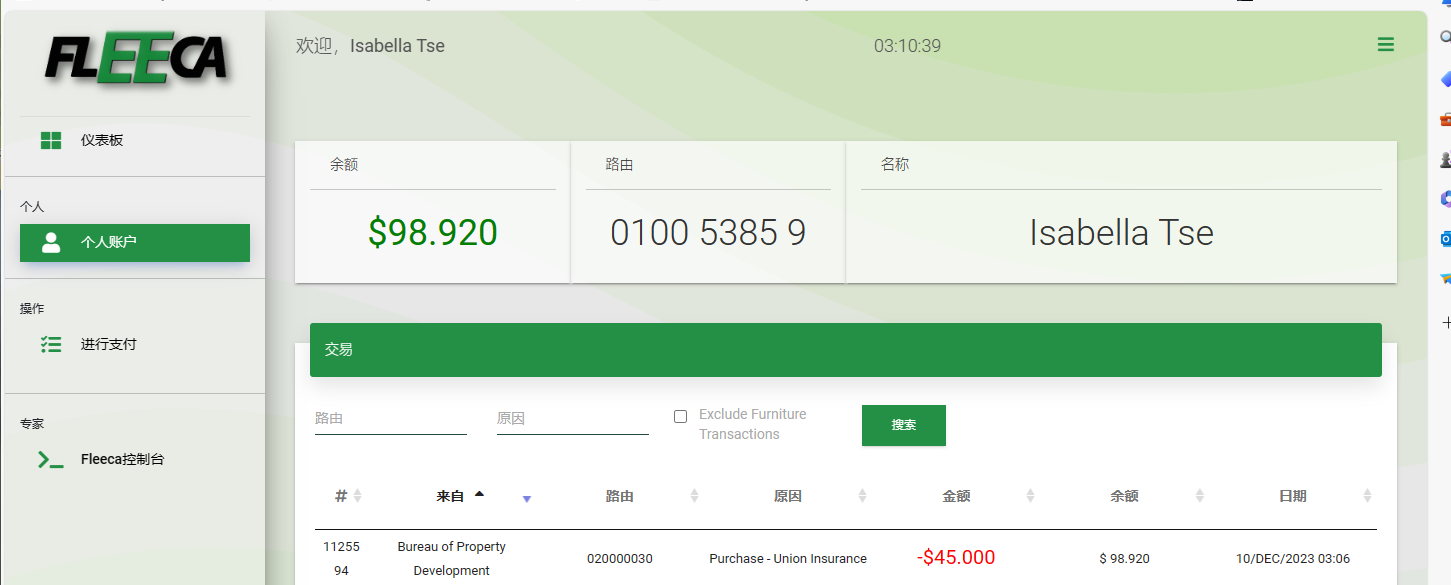This screenshot has height=585, width=1451.
Task: Click the FLEECA logo
Action: click(137, 62)
